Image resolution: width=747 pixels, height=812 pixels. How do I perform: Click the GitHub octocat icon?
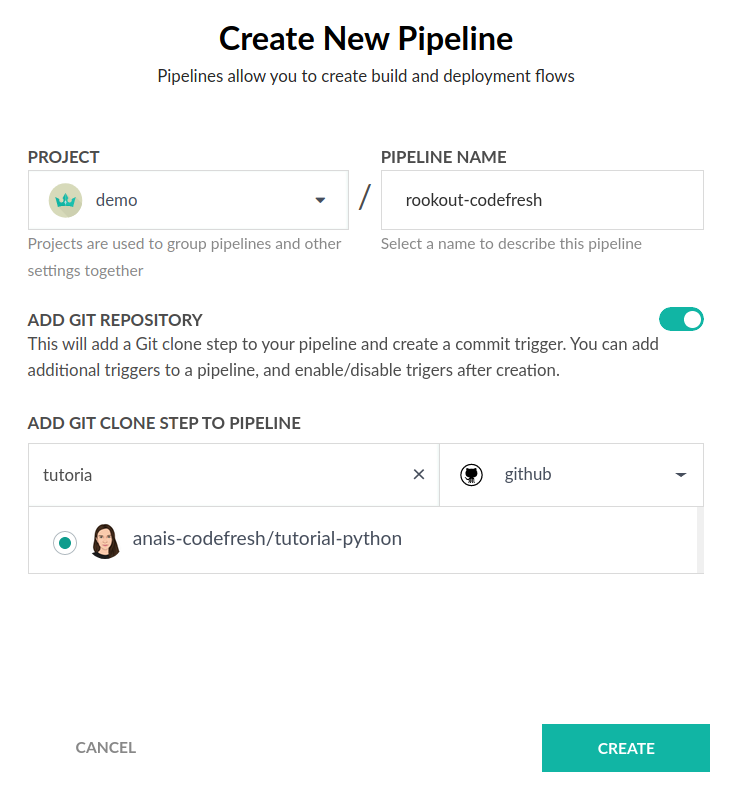coord(472,475)
